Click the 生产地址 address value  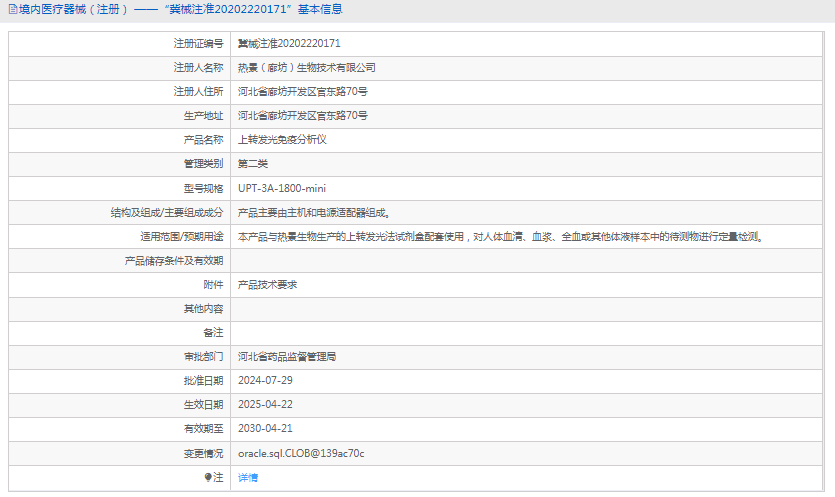[302, 116]
